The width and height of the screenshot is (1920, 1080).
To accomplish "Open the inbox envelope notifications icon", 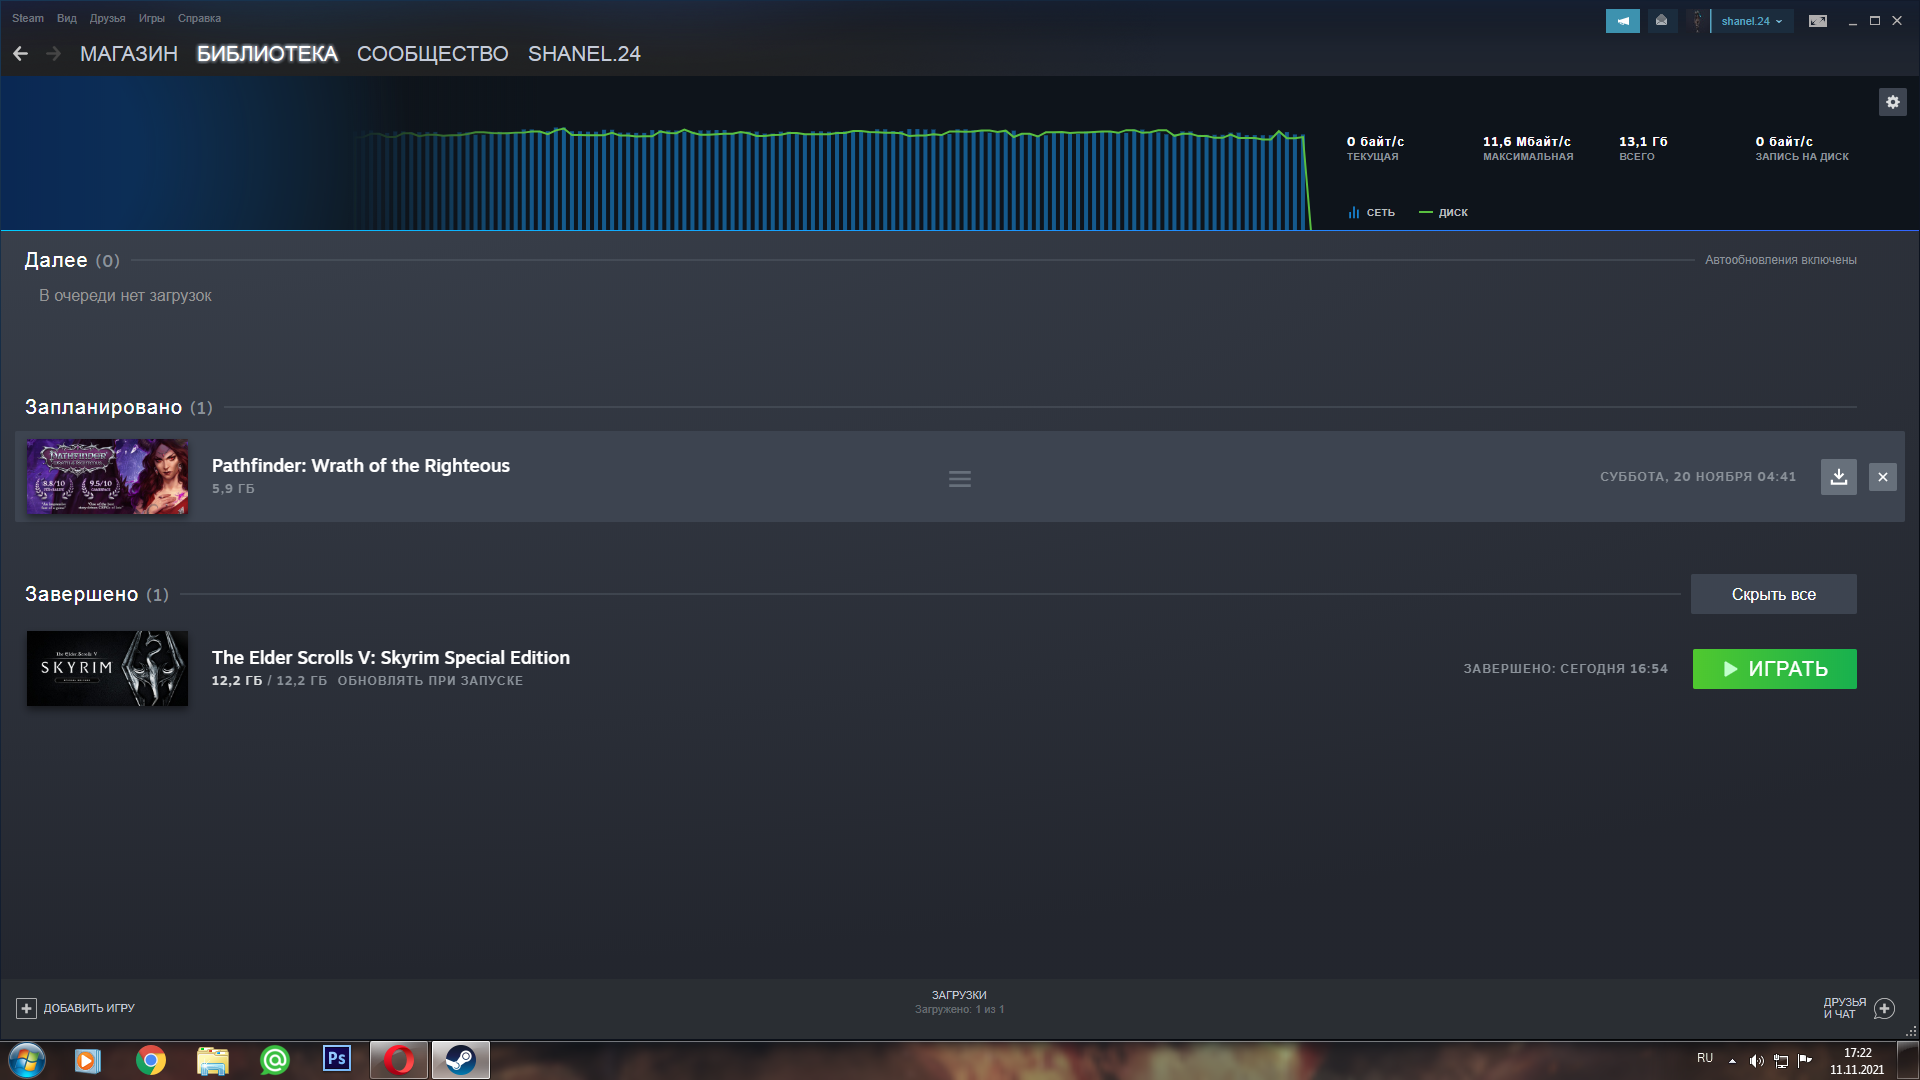I will click(x=1661, y=21).
